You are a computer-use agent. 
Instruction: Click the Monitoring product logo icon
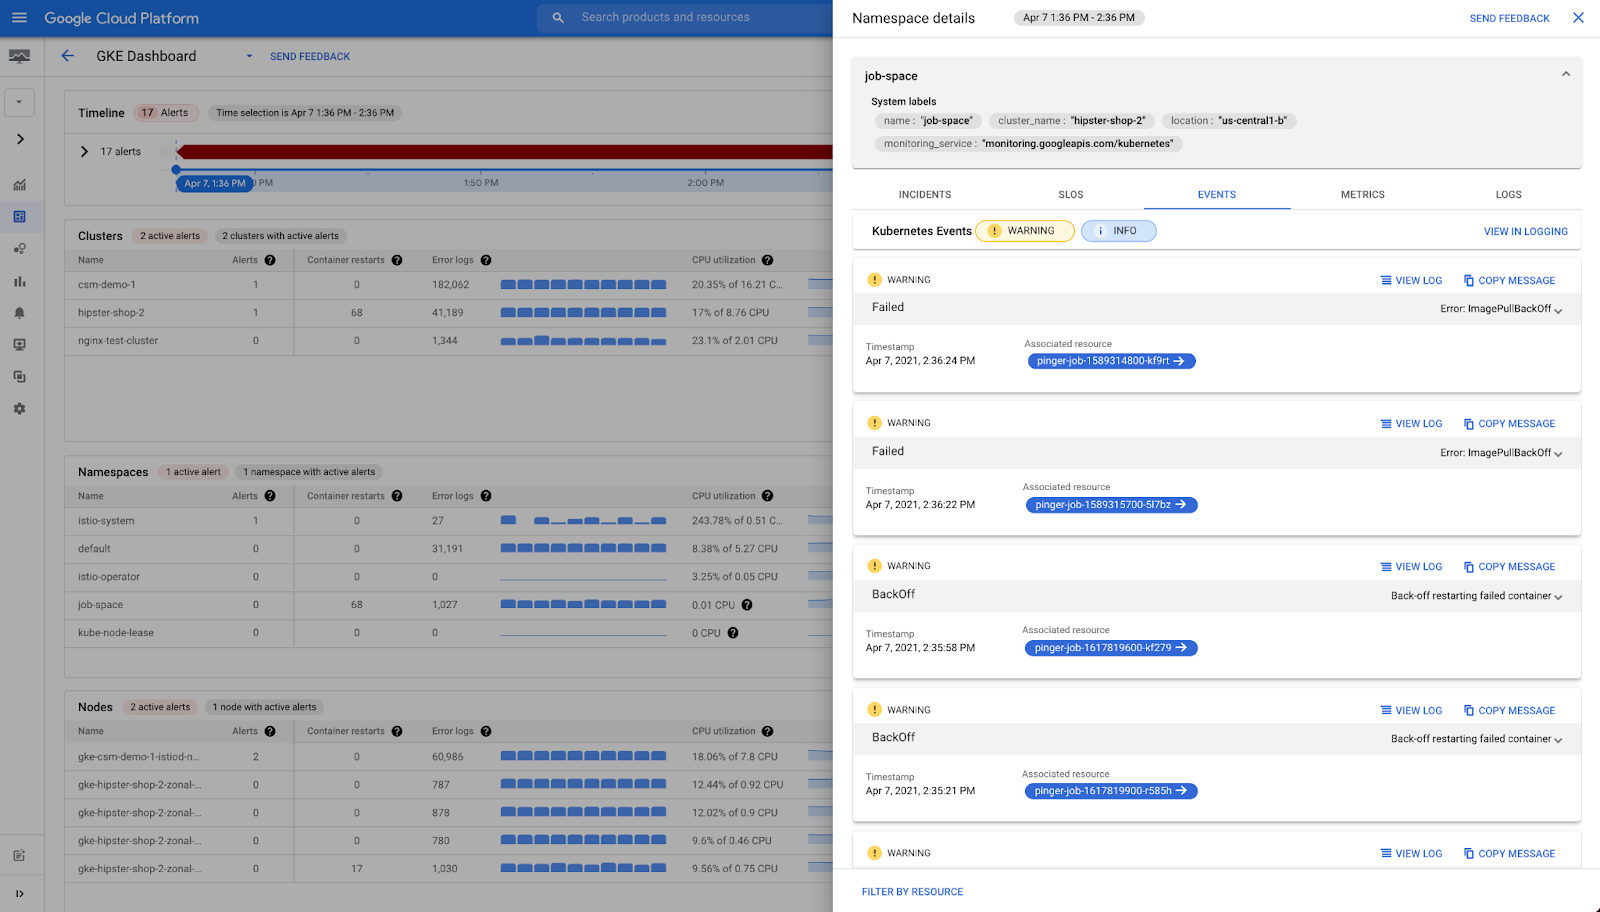tap(19, 56)
